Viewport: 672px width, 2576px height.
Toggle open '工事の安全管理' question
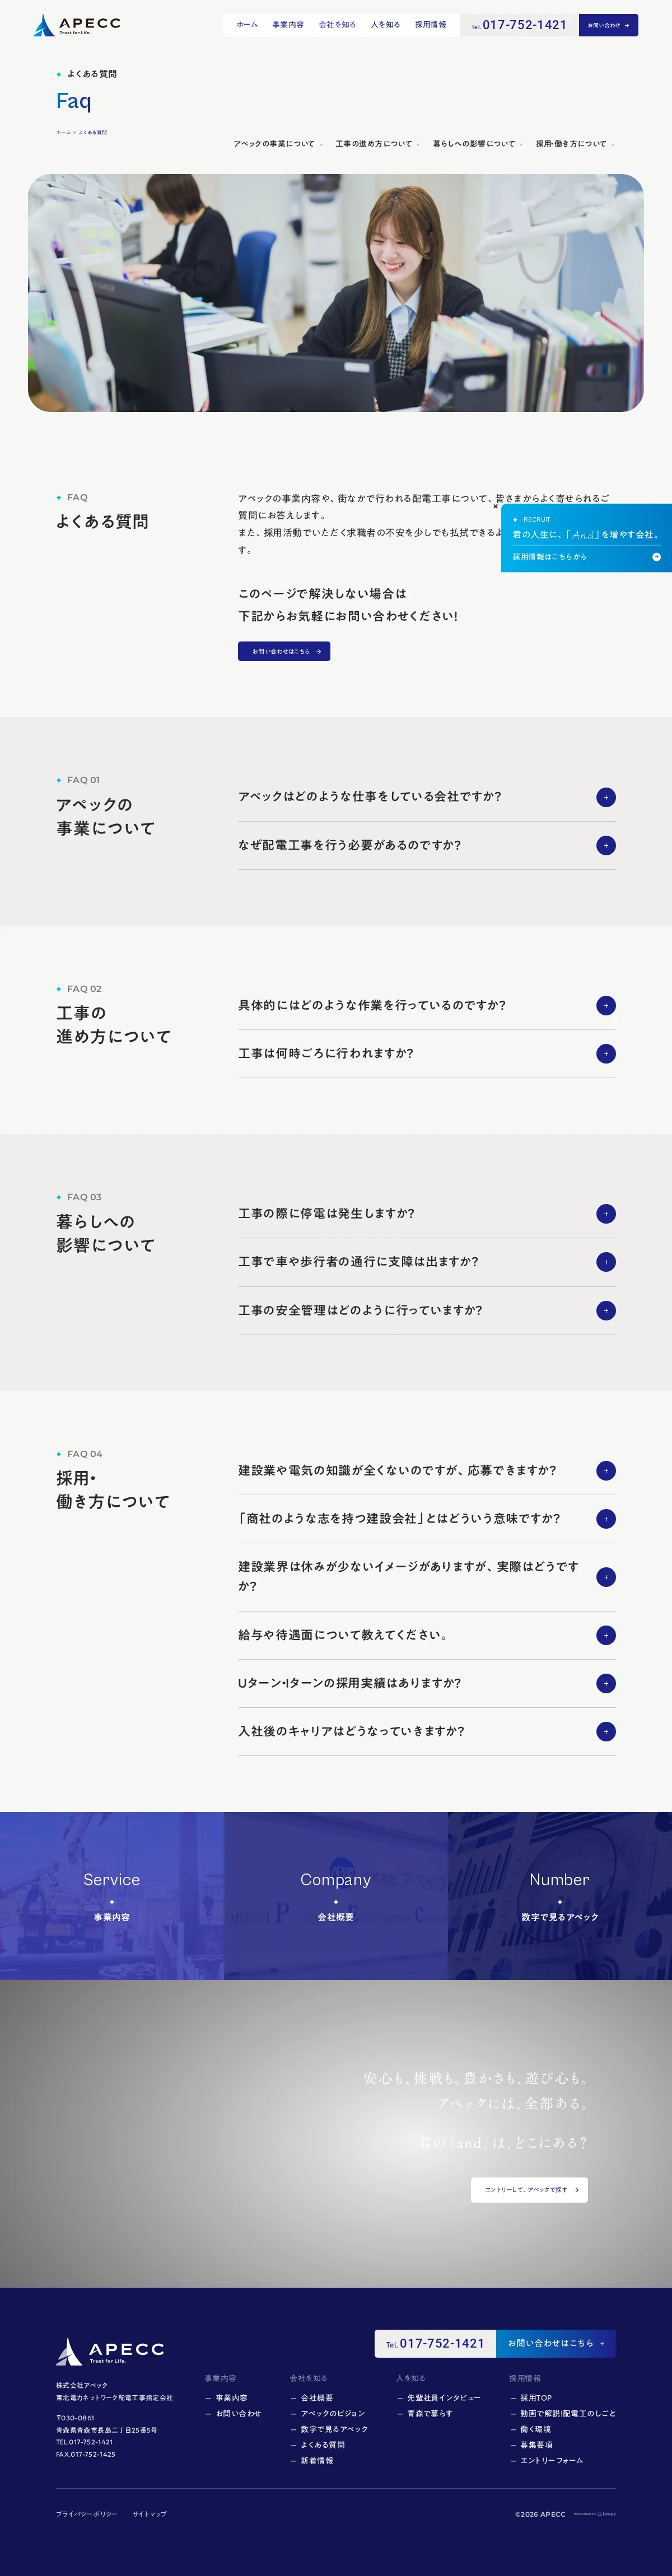click(x=605, y=1310)
